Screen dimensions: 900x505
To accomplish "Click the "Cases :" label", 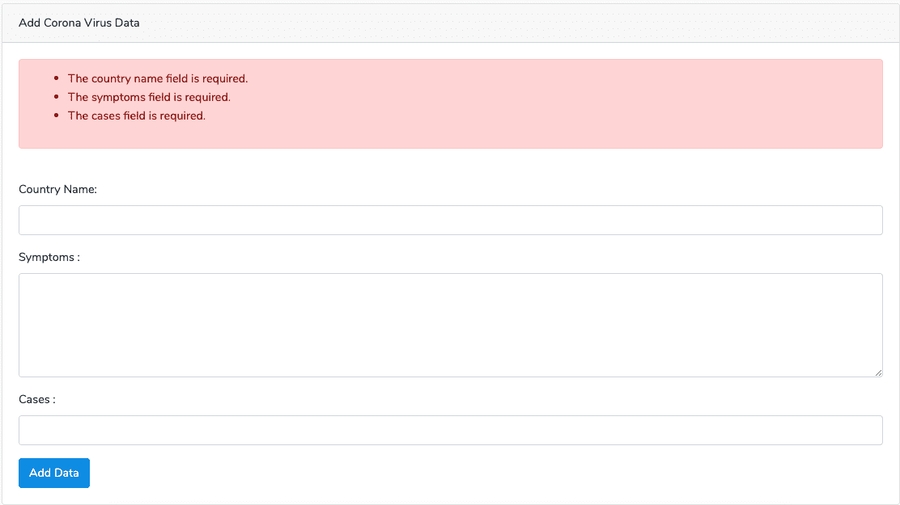I will point(37,399).
